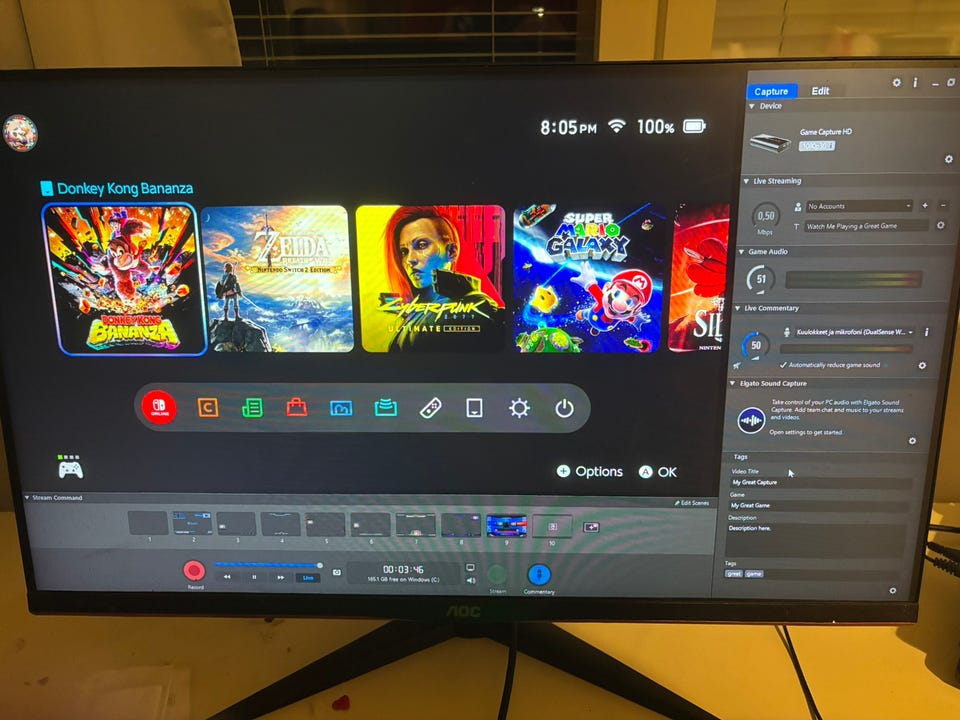Image resolution: width=960 pixels, height=720 pixels.
Task: Select Stream Command scene 9
Action: (x=506, y=526)
